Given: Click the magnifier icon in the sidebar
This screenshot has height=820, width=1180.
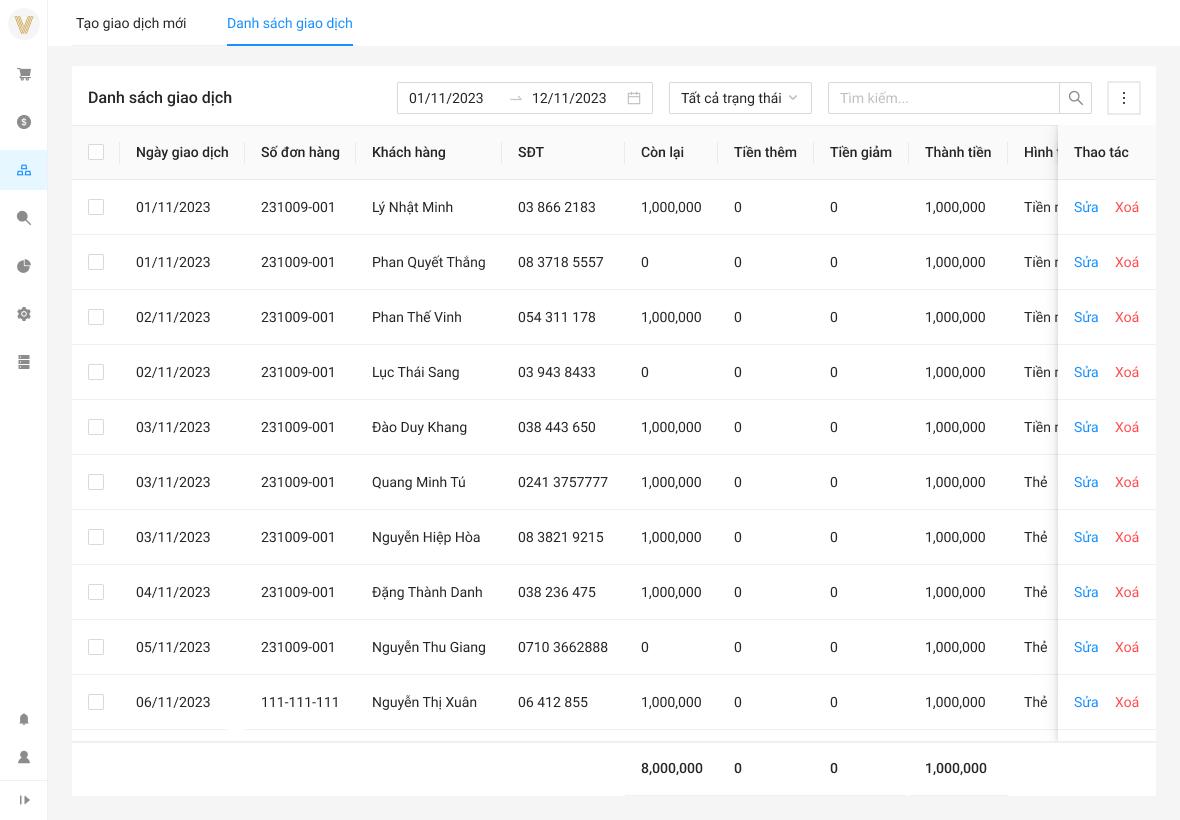Looking at the screenshot, I should point(24,218).
